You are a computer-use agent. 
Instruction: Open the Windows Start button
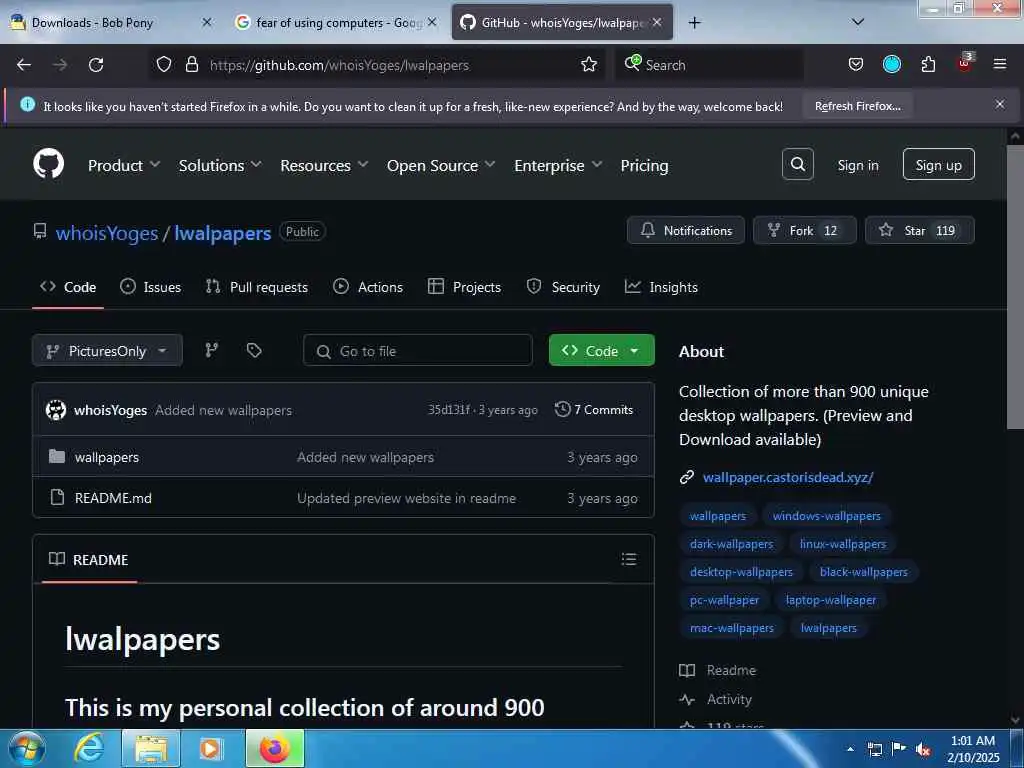pyautogui.click(x=25, y=748)
